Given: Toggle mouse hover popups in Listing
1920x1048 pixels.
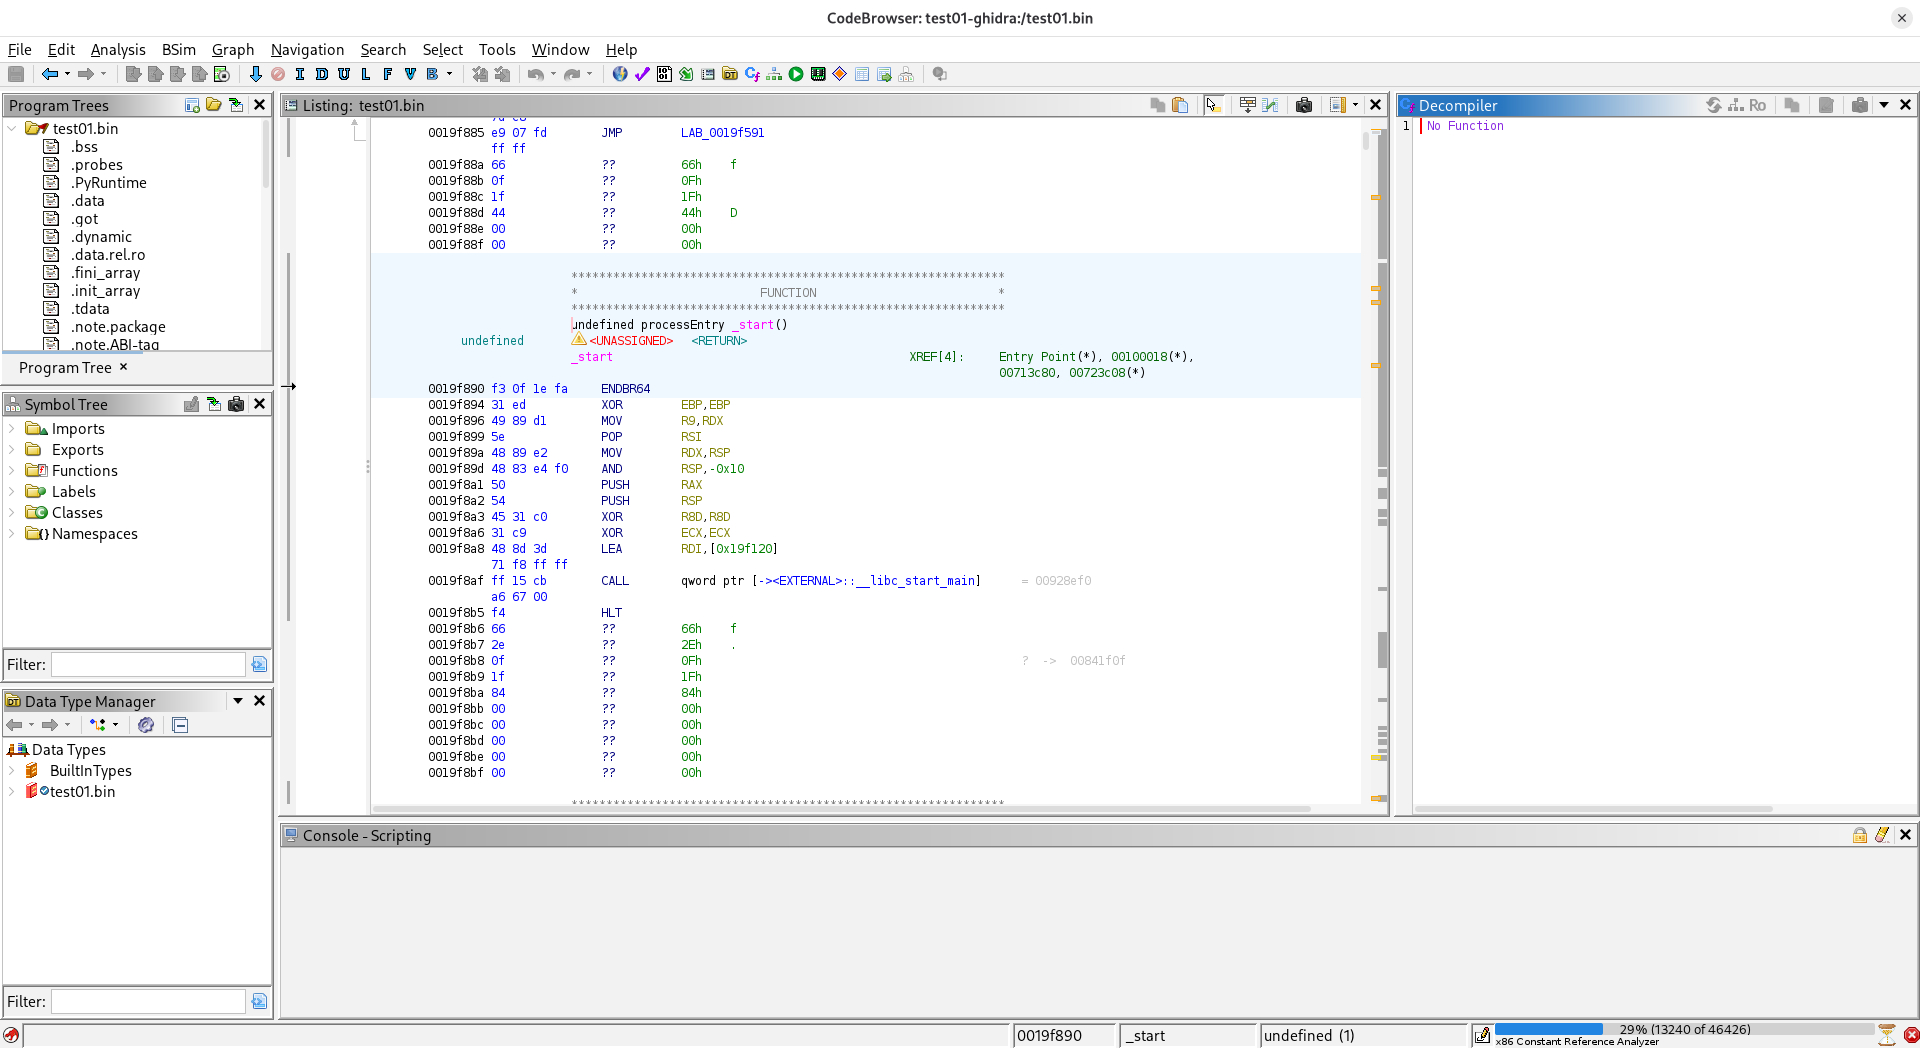Looking at the screenshot, I should (x=1213, y=105).
